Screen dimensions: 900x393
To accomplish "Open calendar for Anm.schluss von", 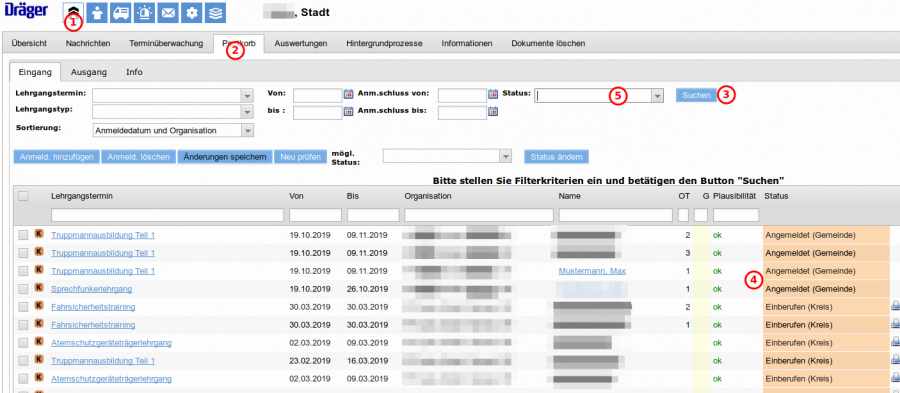I will coord(493,95).
